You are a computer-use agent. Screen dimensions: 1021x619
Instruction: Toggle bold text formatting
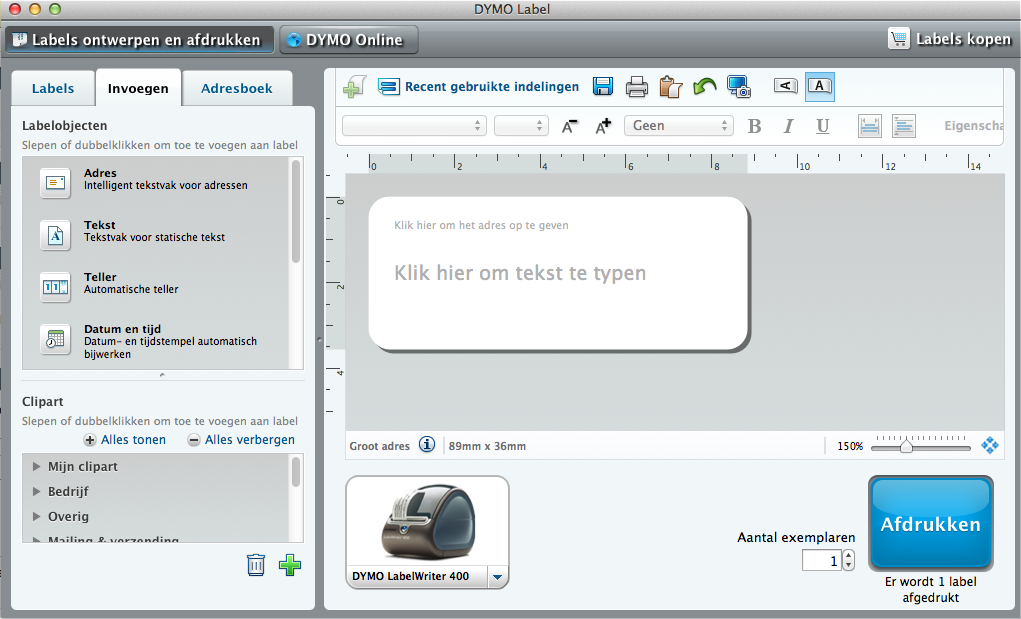[754, 126]
